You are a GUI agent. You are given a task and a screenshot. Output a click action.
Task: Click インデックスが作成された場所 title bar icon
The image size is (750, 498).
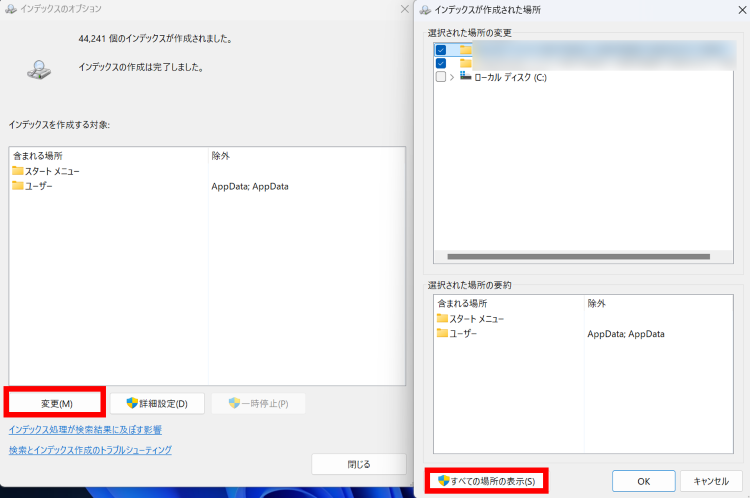[425, 10]
